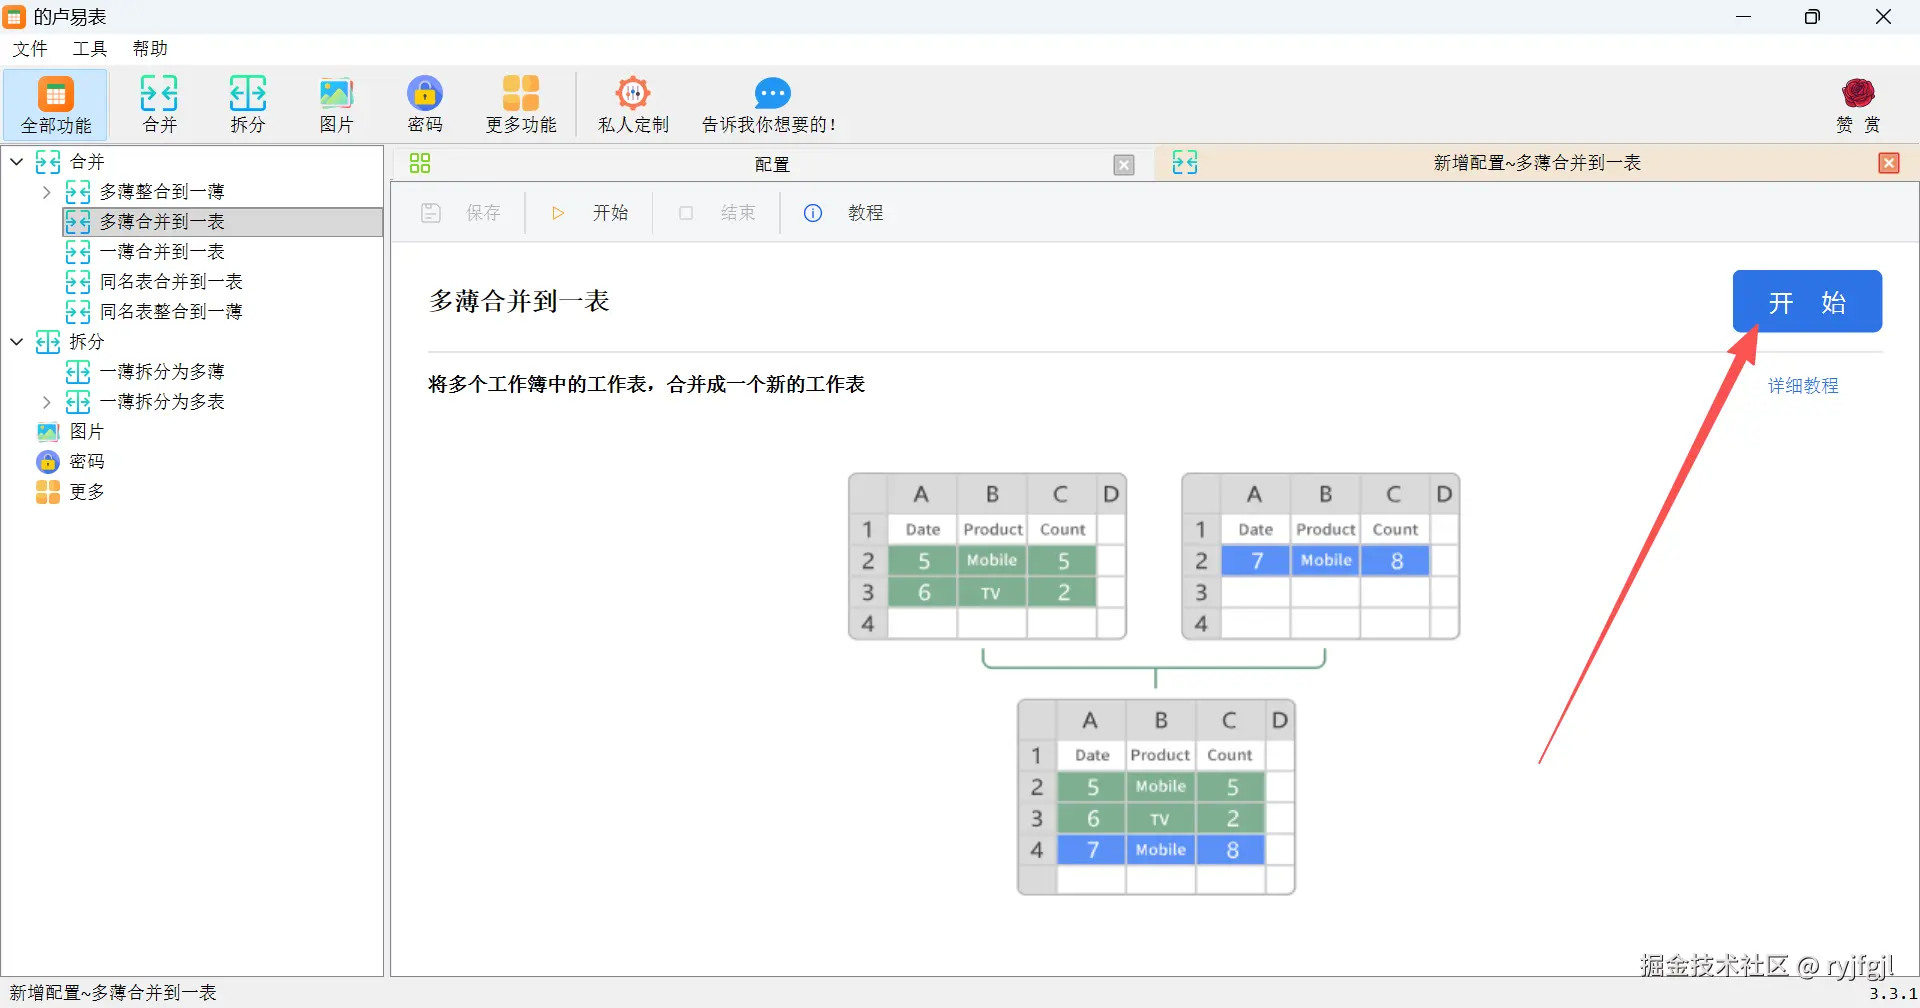Click the 拆分 tree category label
Image resolution: width=1920 pixels, height=1008 pixels.
click(x=87, y=342)
